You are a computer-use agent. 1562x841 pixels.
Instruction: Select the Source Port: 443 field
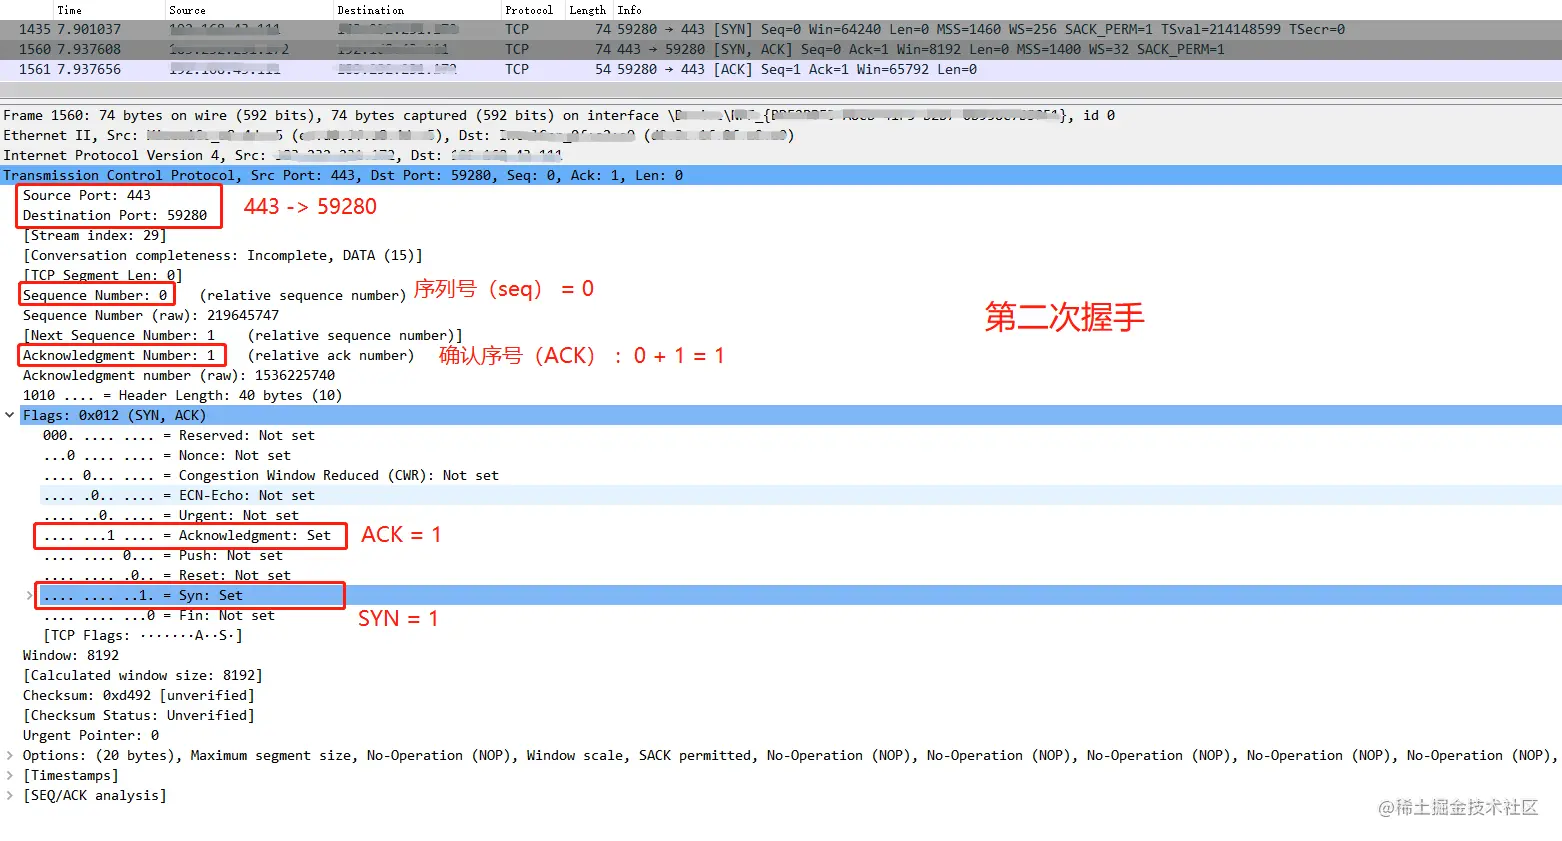click(x=87, y=195)
